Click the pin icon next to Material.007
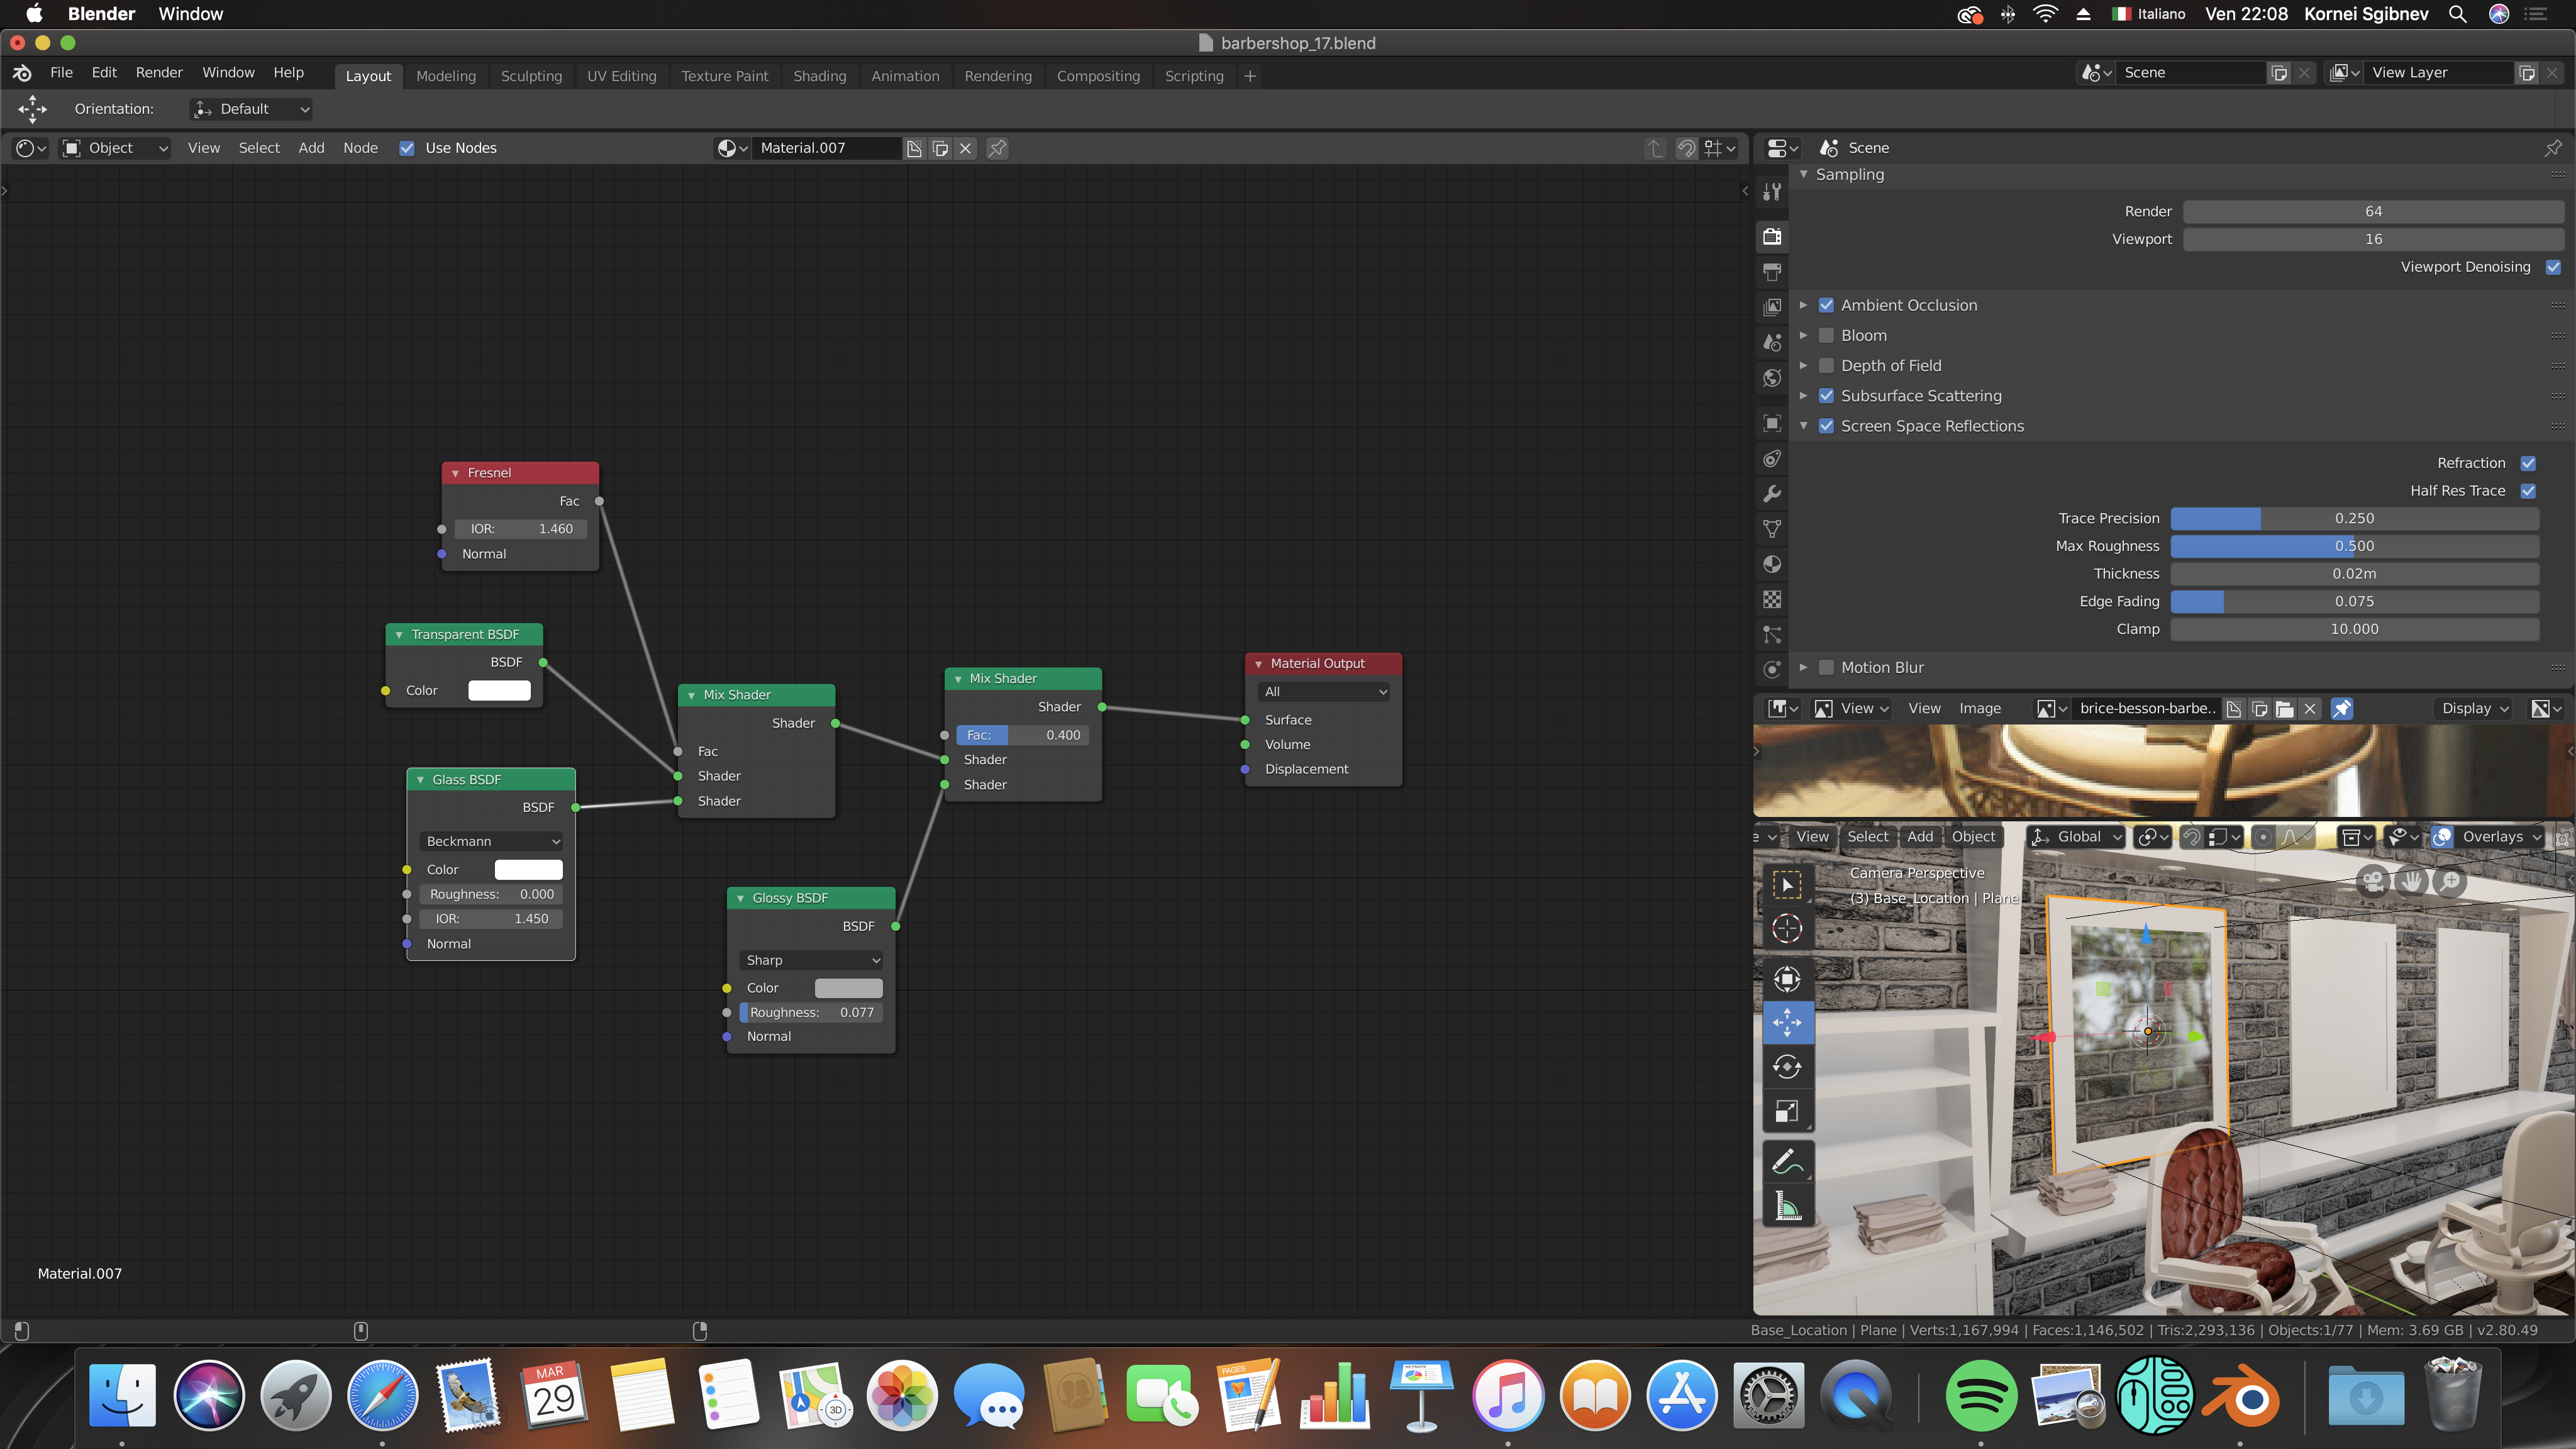The width and height of the screenshot is (2576, 1449). (x=997, y=148)
